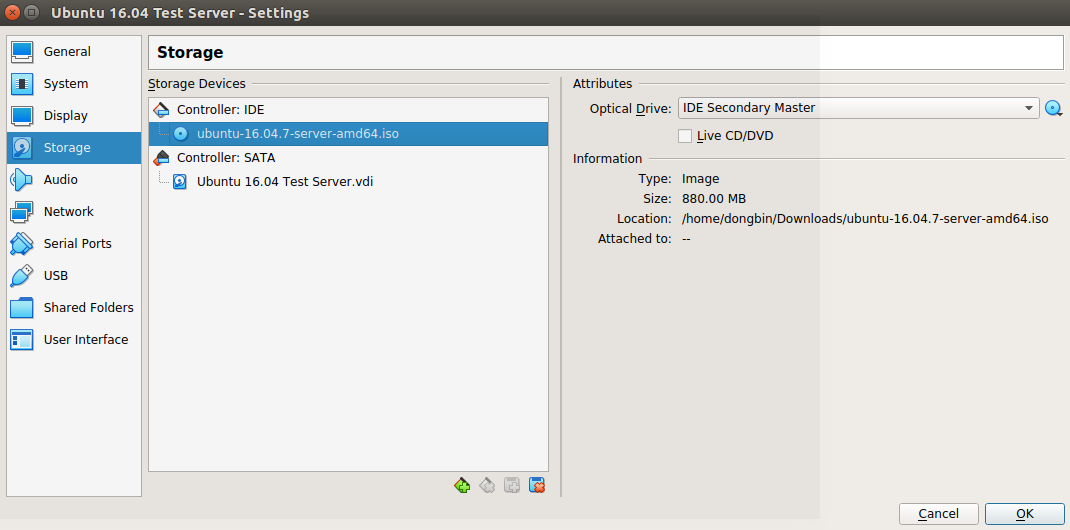Click the USB plug icon in sidebar
The image size is (1070, 530).
coord(22,276)
